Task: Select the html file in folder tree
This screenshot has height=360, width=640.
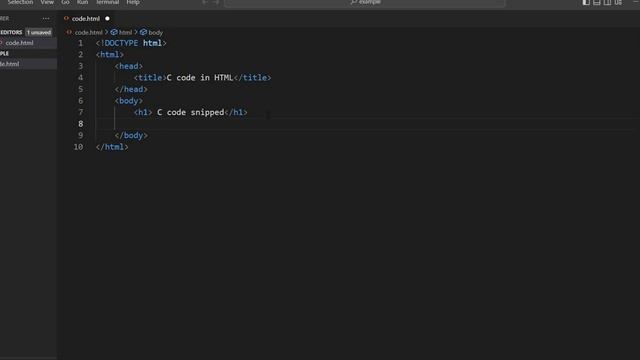Action: point(28,64)
